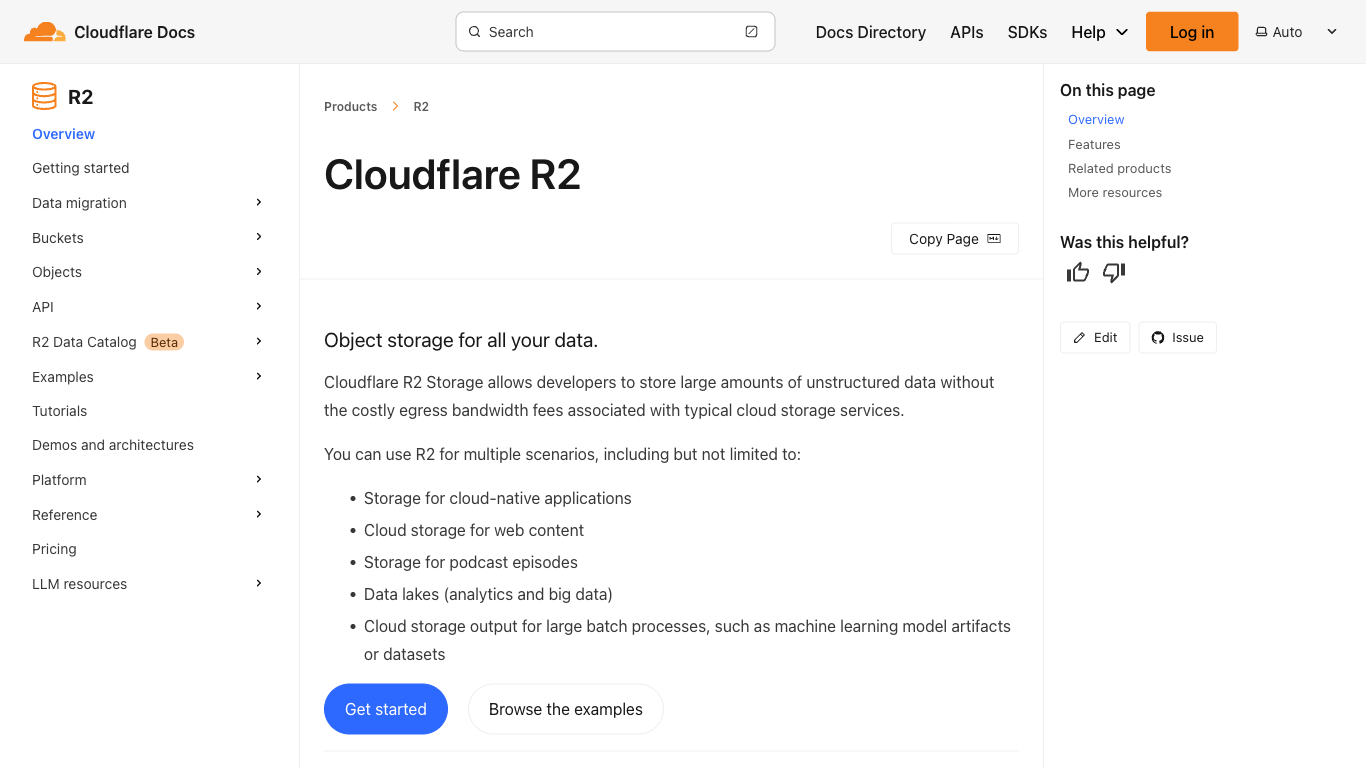Viewport: 1366px width, 768px height.
Task: Click the Issue button
Action: click(1177, 338)
